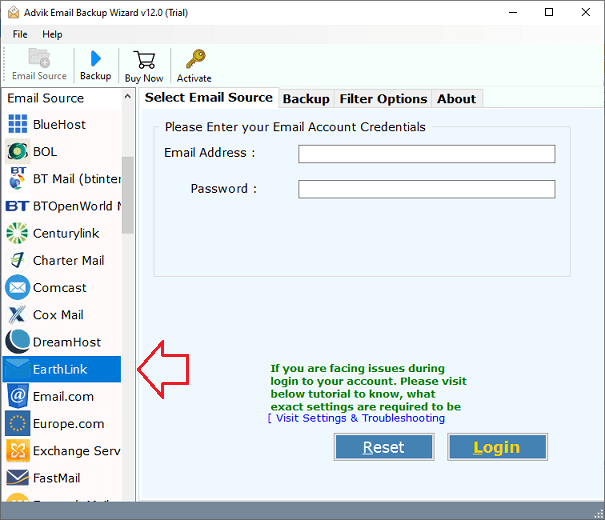Click the Reset button

384,447
